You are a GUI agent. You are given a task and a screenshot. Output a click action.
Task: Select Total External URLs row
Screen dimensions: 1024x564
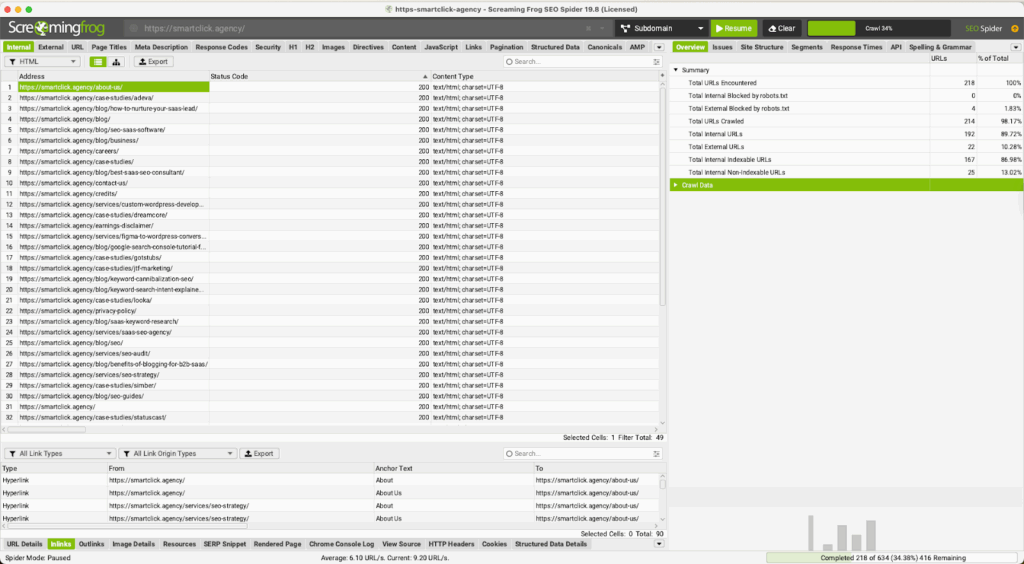click(846, 147)
